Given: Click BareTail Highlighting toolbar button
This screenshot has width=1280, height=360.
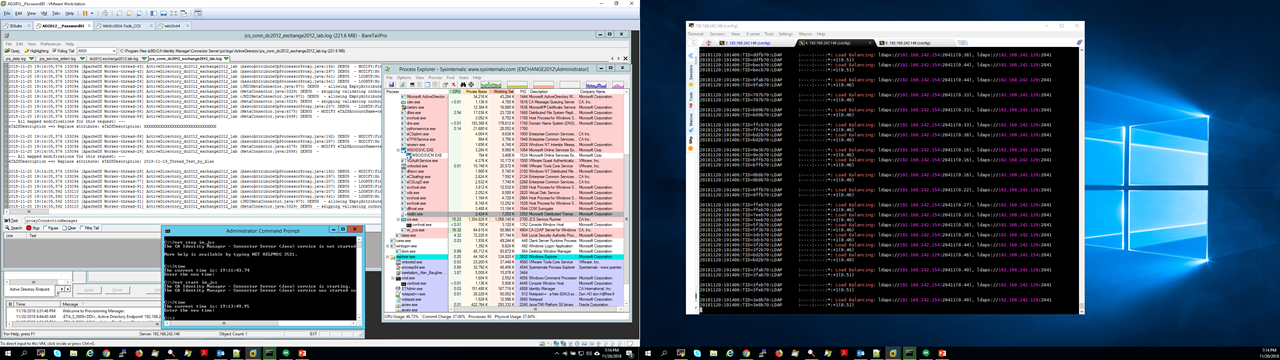Looking at the screenshot, I should 36,51.
